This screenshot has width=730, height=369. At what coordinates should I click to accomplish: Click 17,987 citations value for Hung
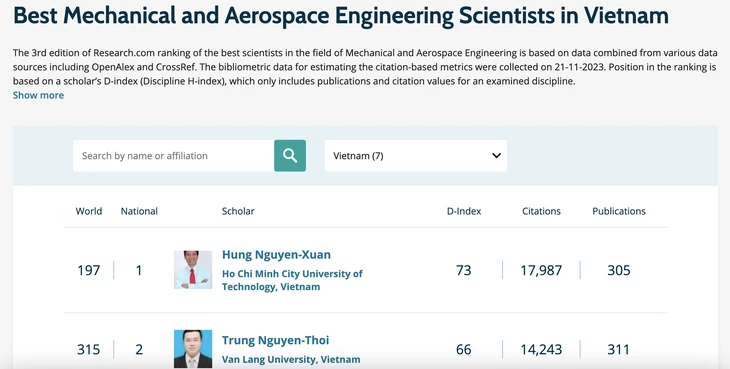[x=541, y=270]
